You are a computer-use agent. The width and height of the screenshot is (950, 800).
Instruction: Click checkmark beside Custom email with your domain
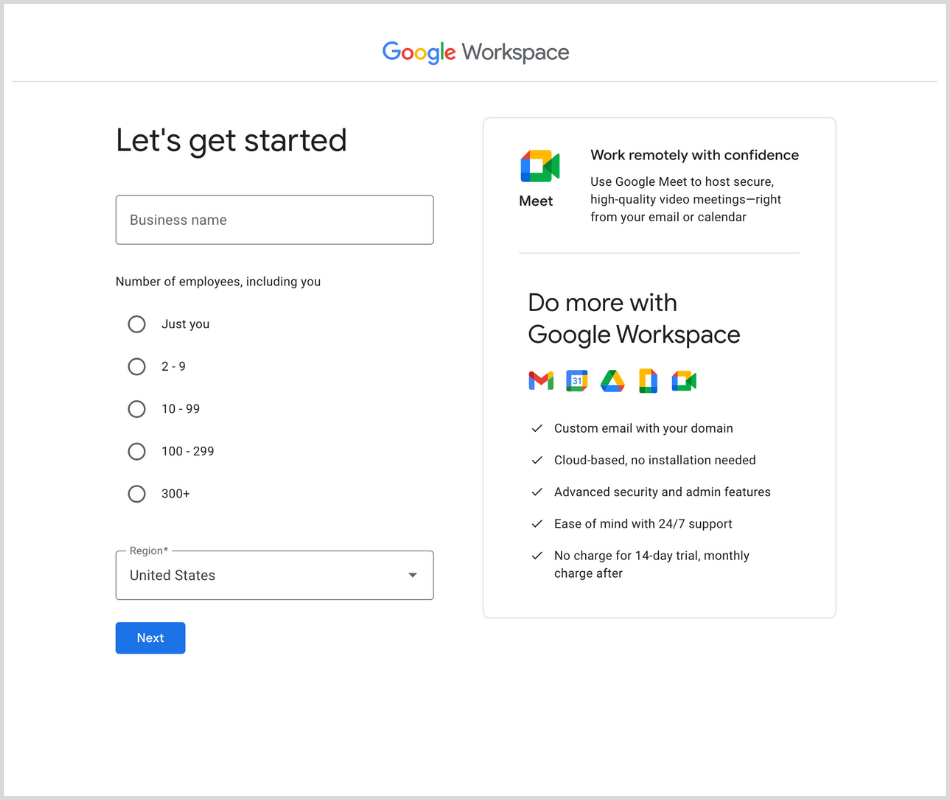click(537, 428)
